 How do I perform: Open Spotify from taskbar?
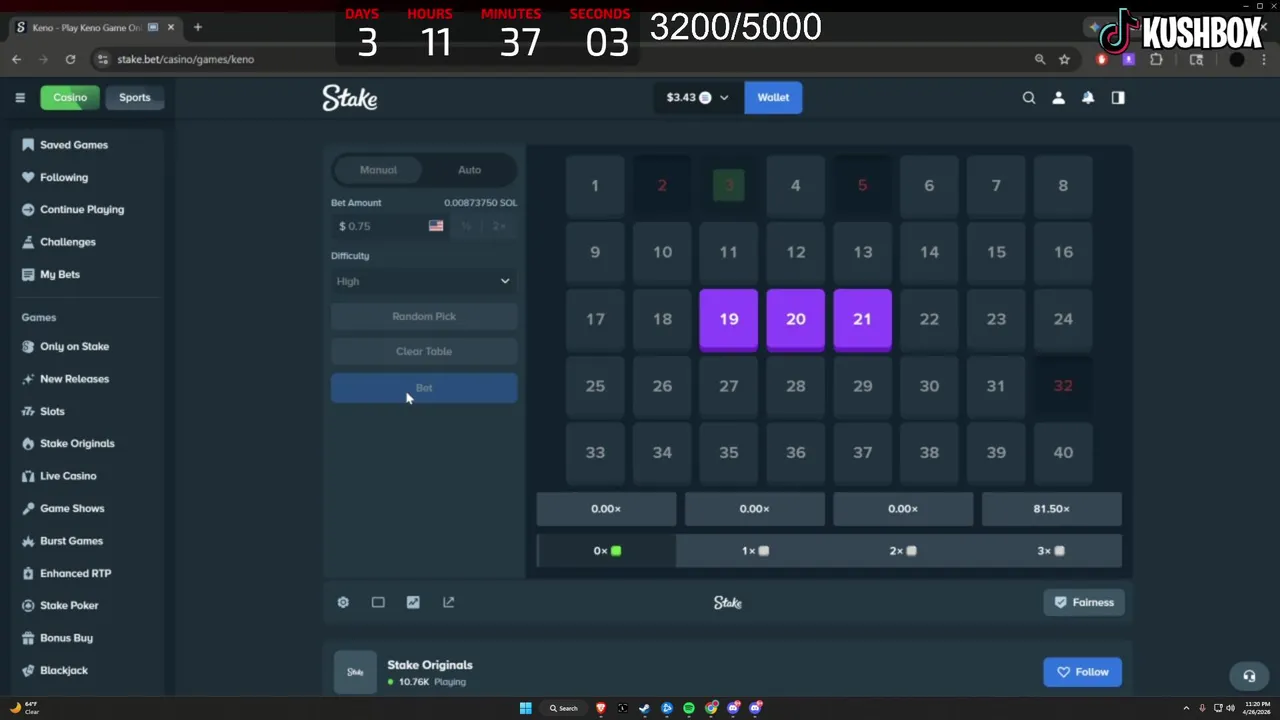point(689,708)
